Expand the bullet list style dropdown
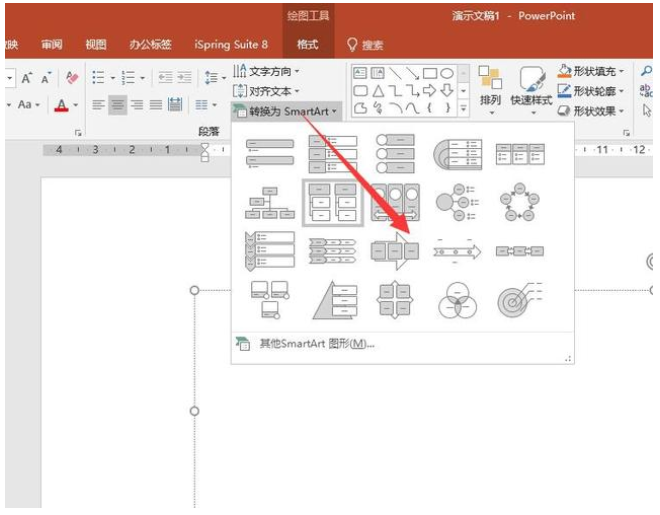The width and height of the screenshot is (660, 515). tap(112, 78)
